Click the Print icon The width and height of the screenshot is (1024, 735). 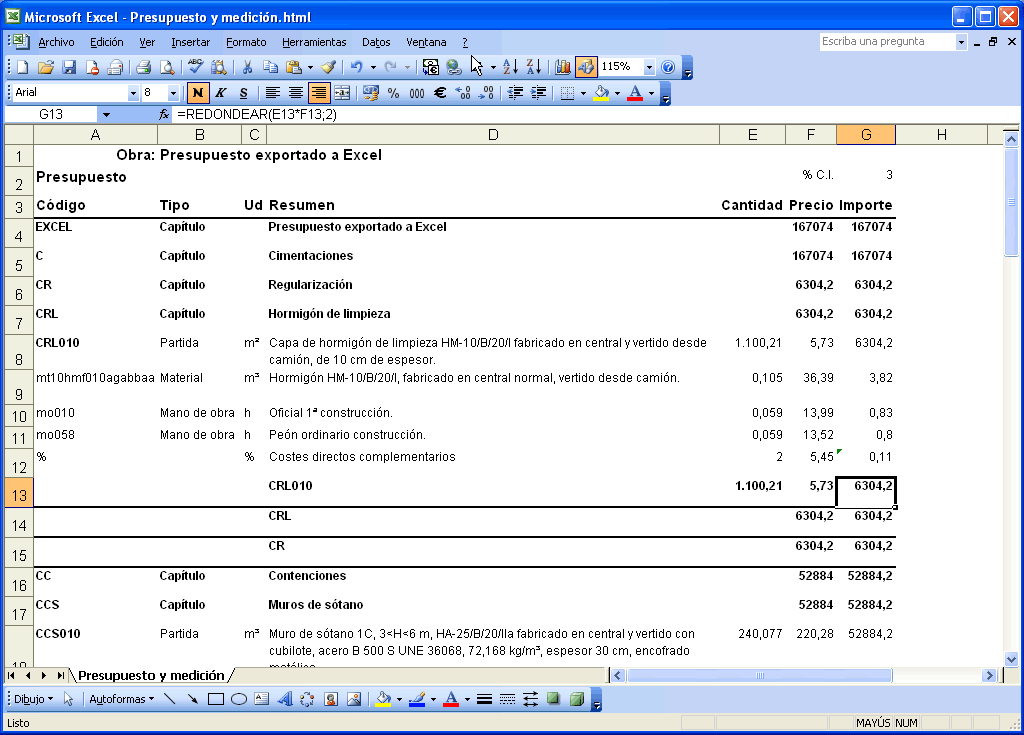coord(144,67)
